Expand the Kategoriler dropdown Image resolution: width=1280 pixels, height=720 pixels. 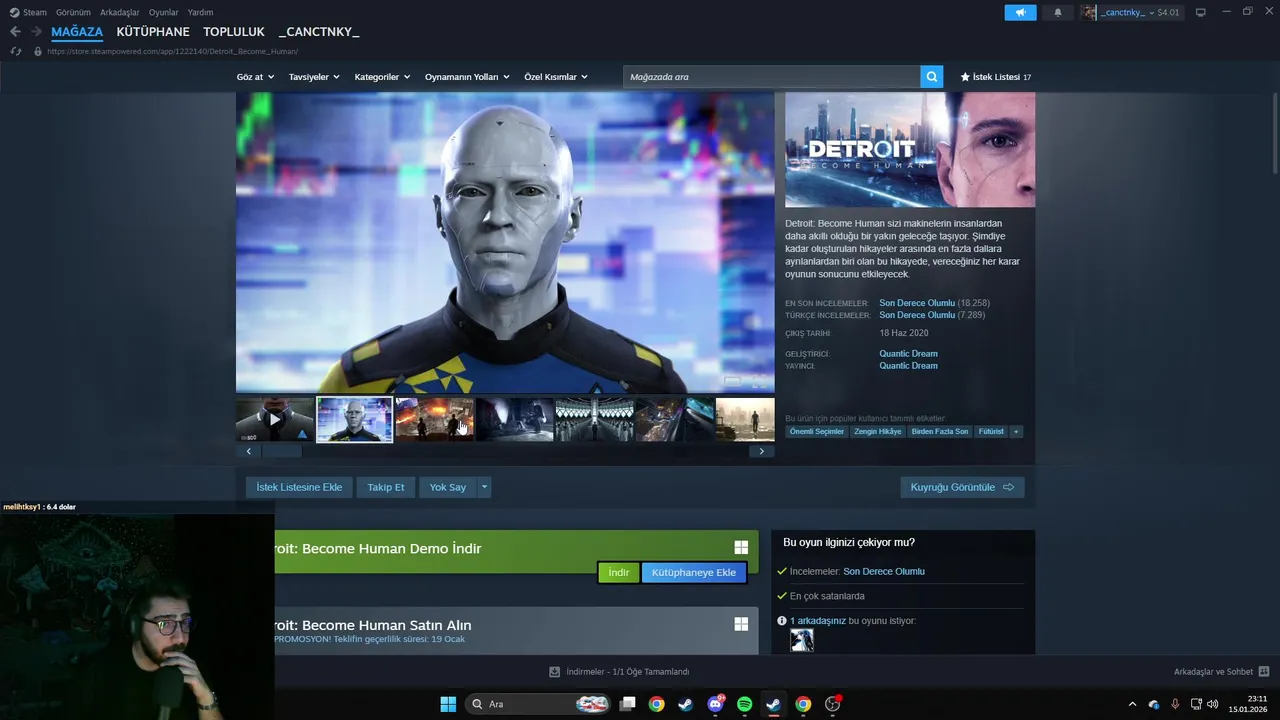tap(383, 77)
